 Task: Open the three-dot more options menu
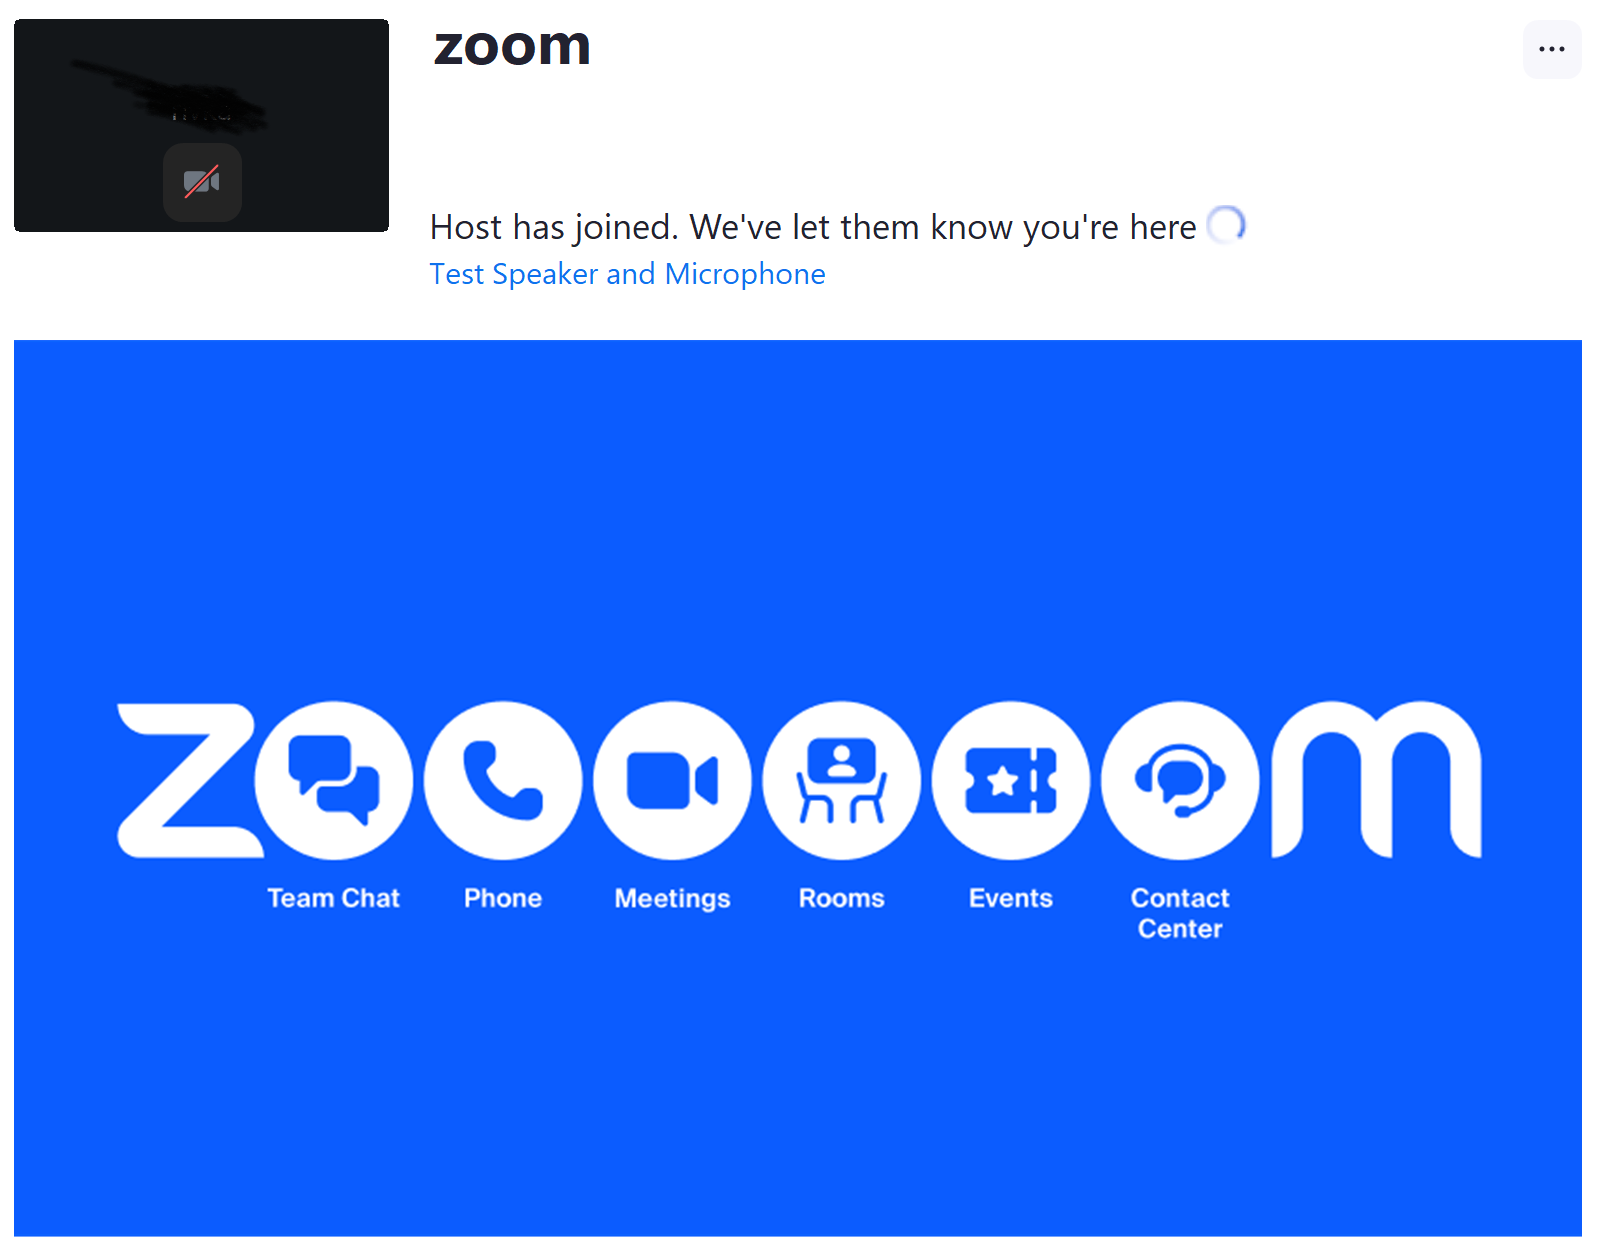[1551, 49]
